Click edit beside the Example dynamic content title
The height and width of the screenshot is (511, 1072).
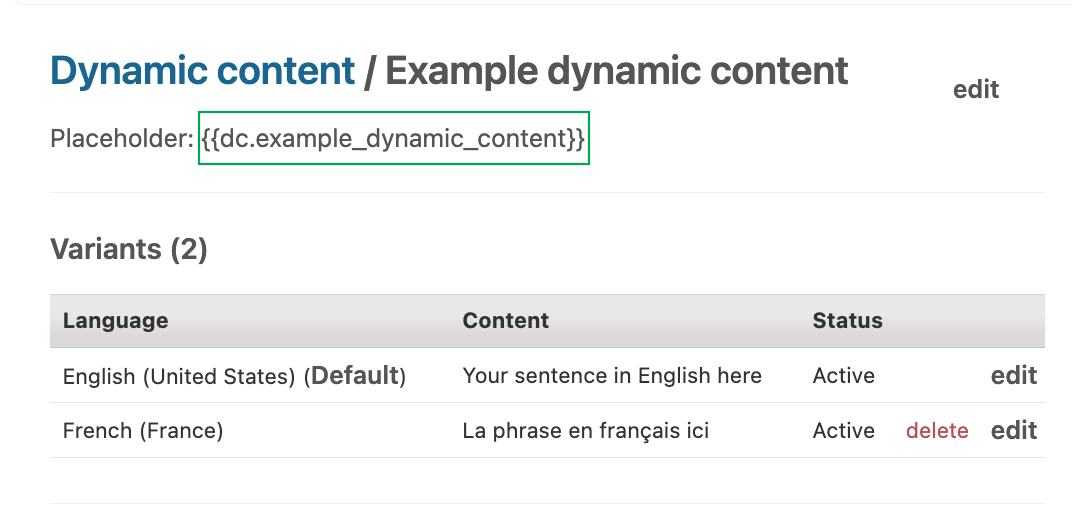point(976,90)
